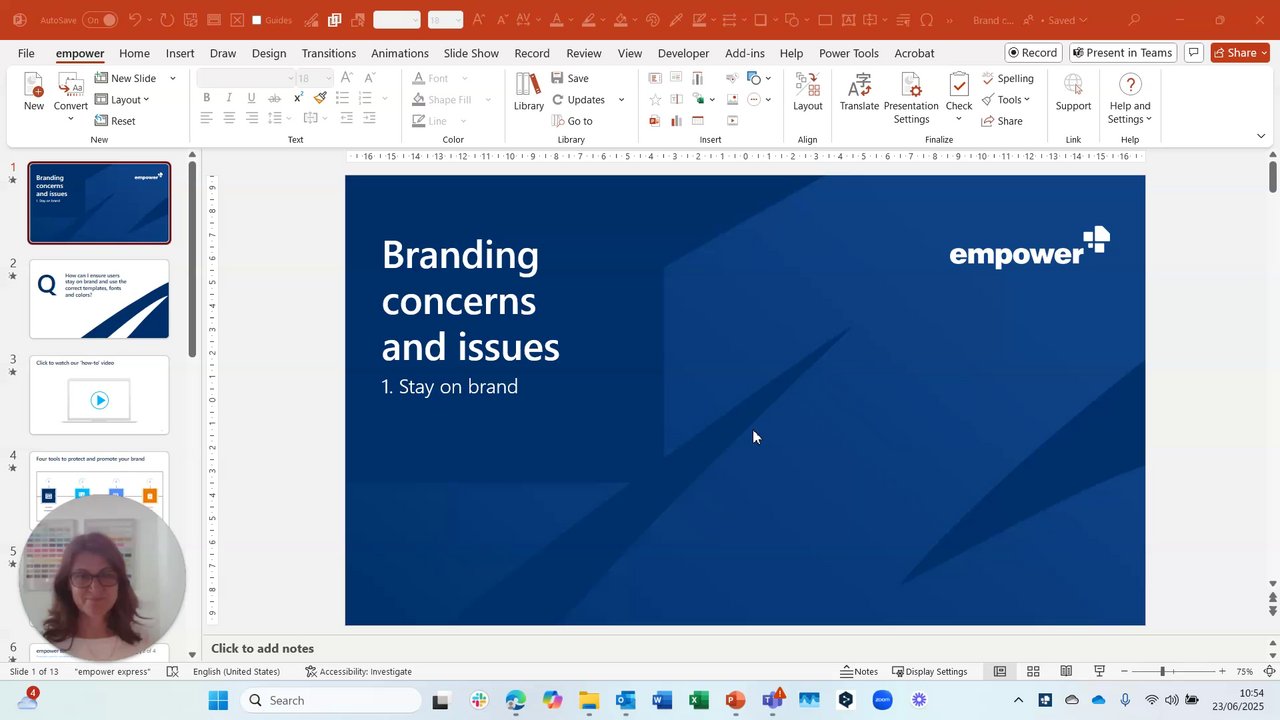Switch to the Transitions tab
Screen dimensions: 1280x720
pos(328,53)
